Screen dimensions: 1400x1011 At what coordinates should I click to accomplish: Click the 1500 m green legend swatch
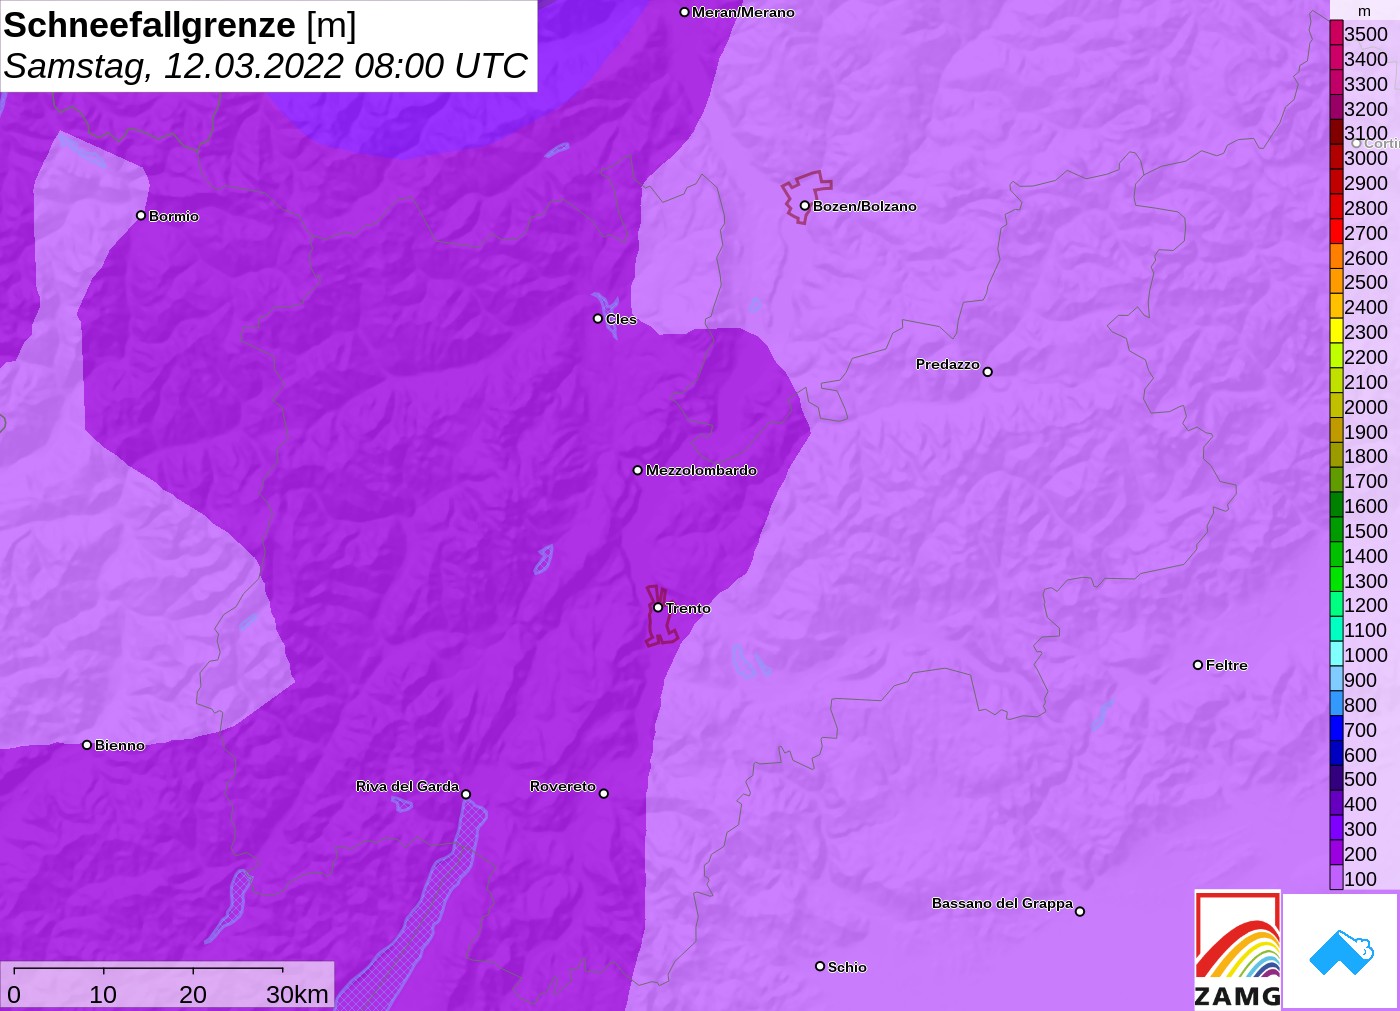click(x=1336, y=530)
